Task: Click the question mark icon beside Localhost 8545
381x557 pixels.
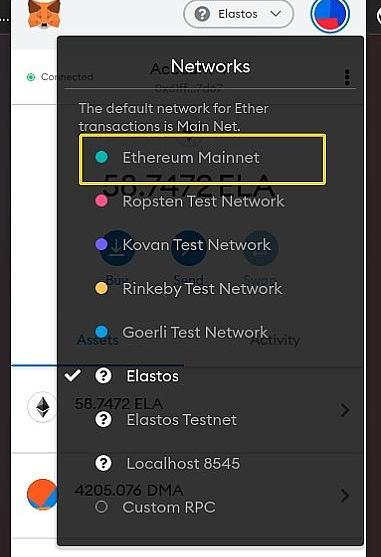Action: (x=103, y=463)
